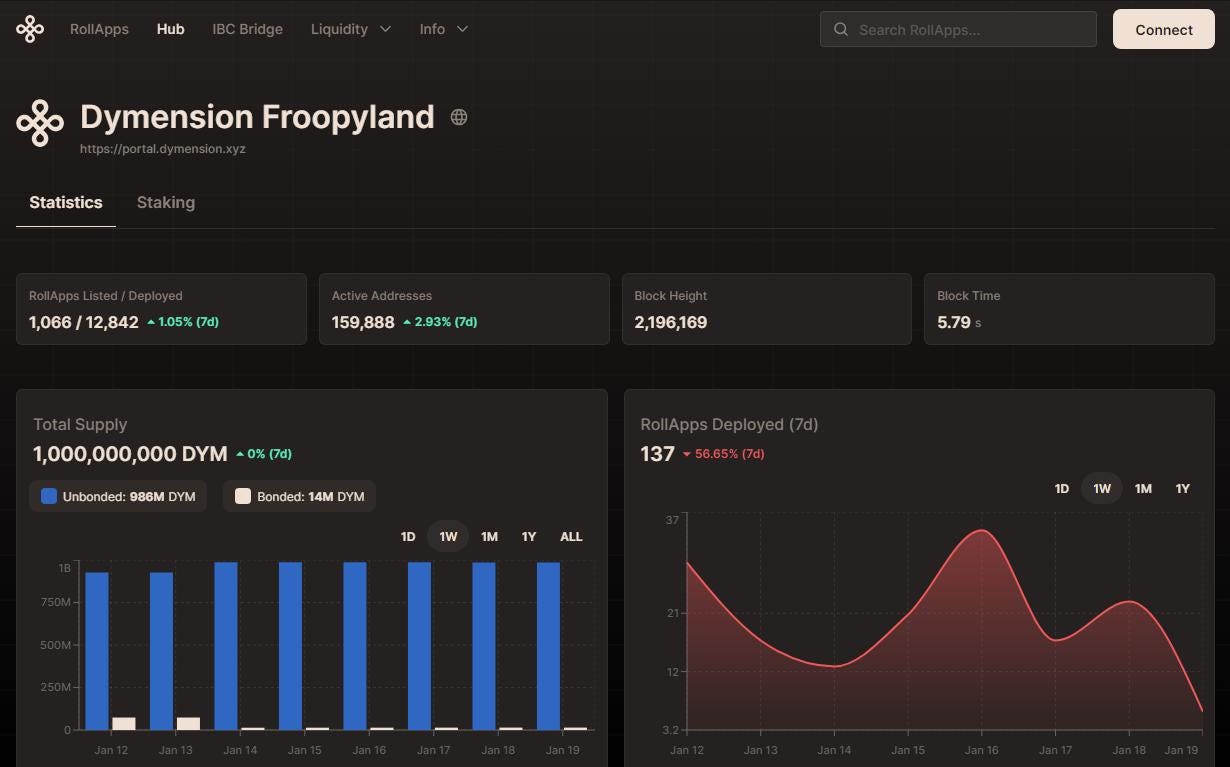1230x767 pixels.
Task: Click the Jan 13 cream Bonded bar
Action: pos(188,724)
